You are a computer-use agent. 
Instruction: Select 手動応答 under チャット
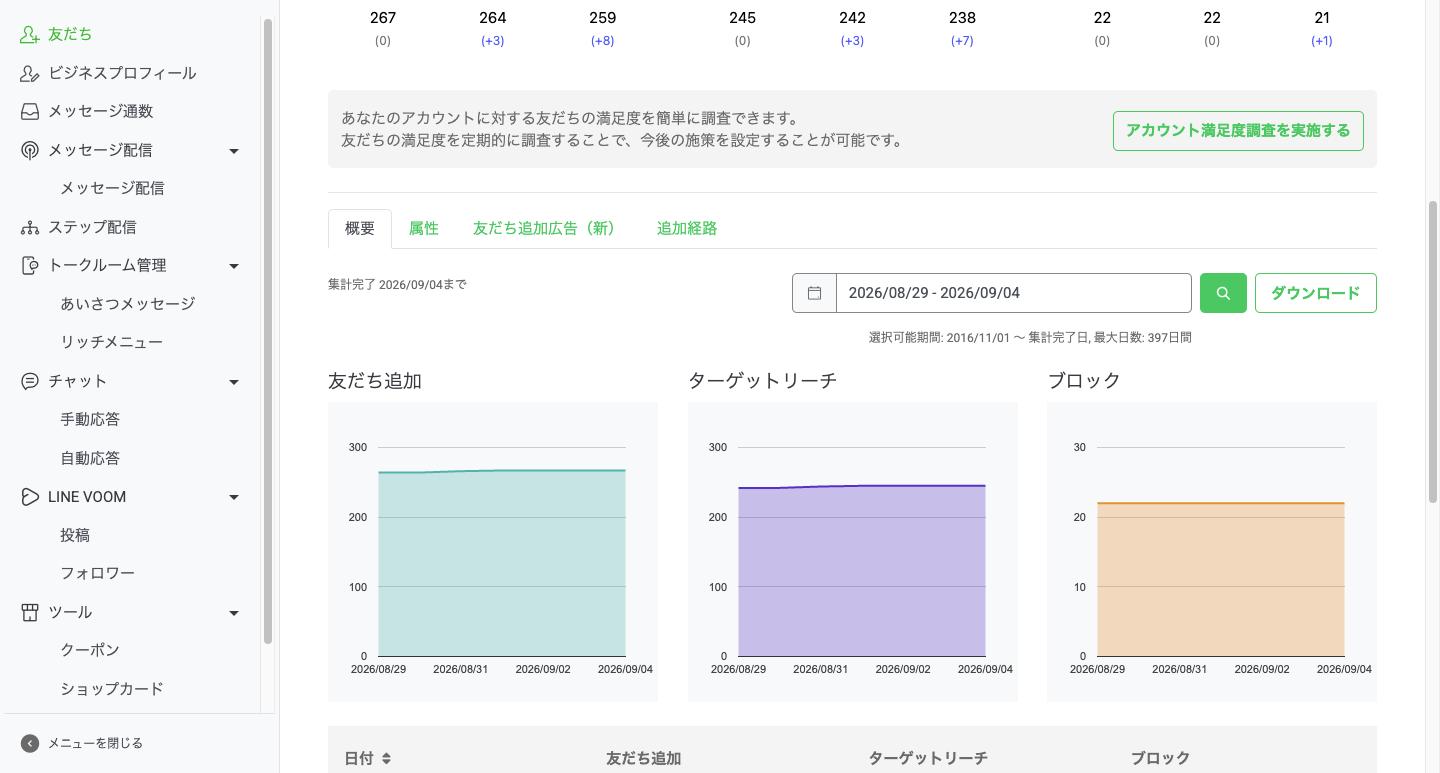pyautogui.click(x=90, y=419)
